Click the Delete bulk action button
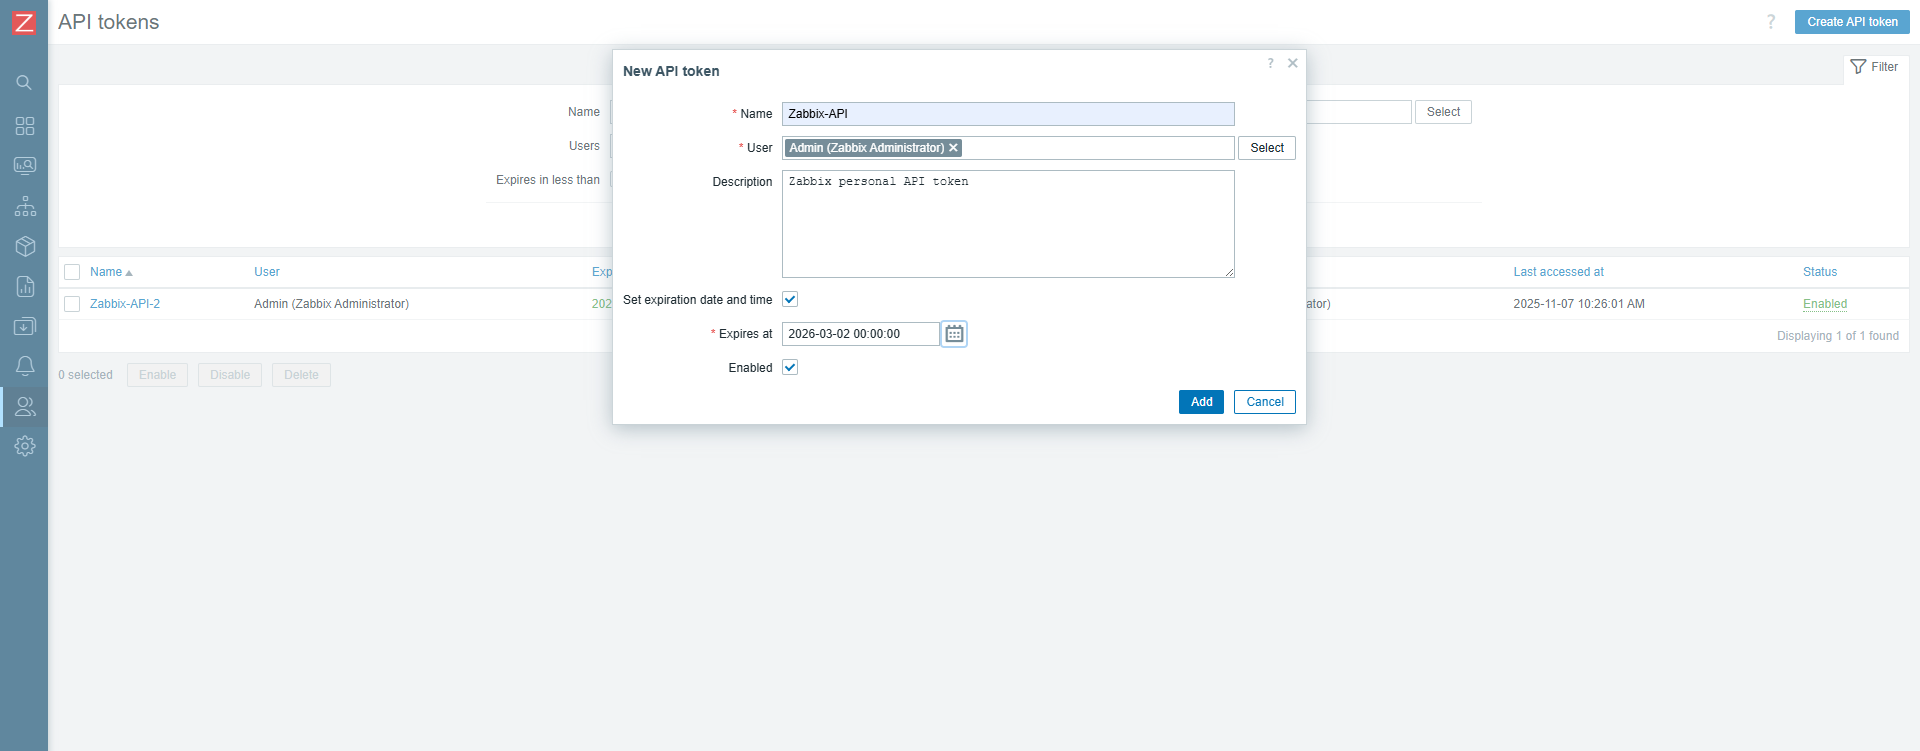 pos(301,375)
